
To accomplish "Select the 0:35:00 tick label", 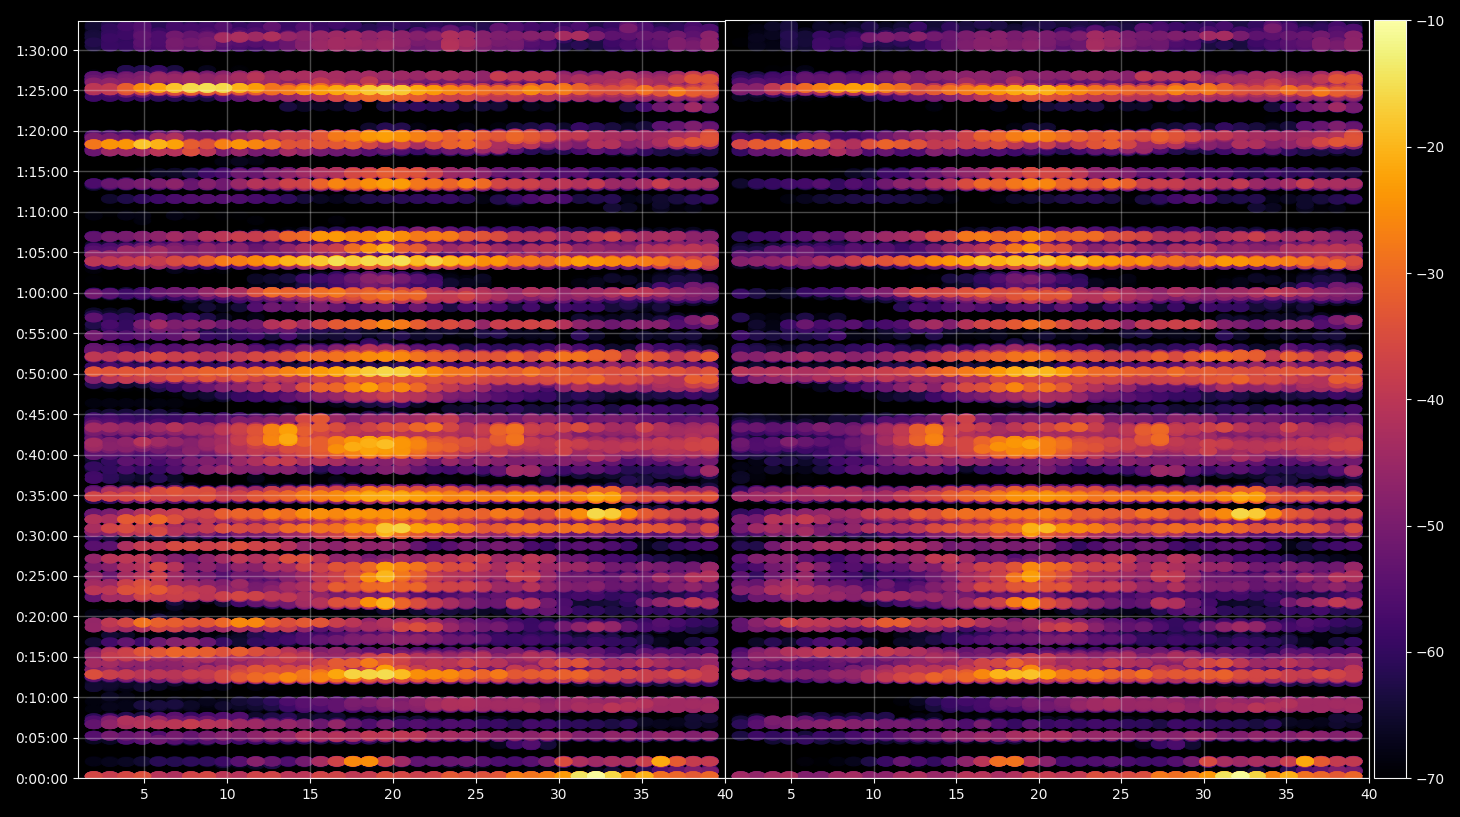I will click(x=42, y=496).
